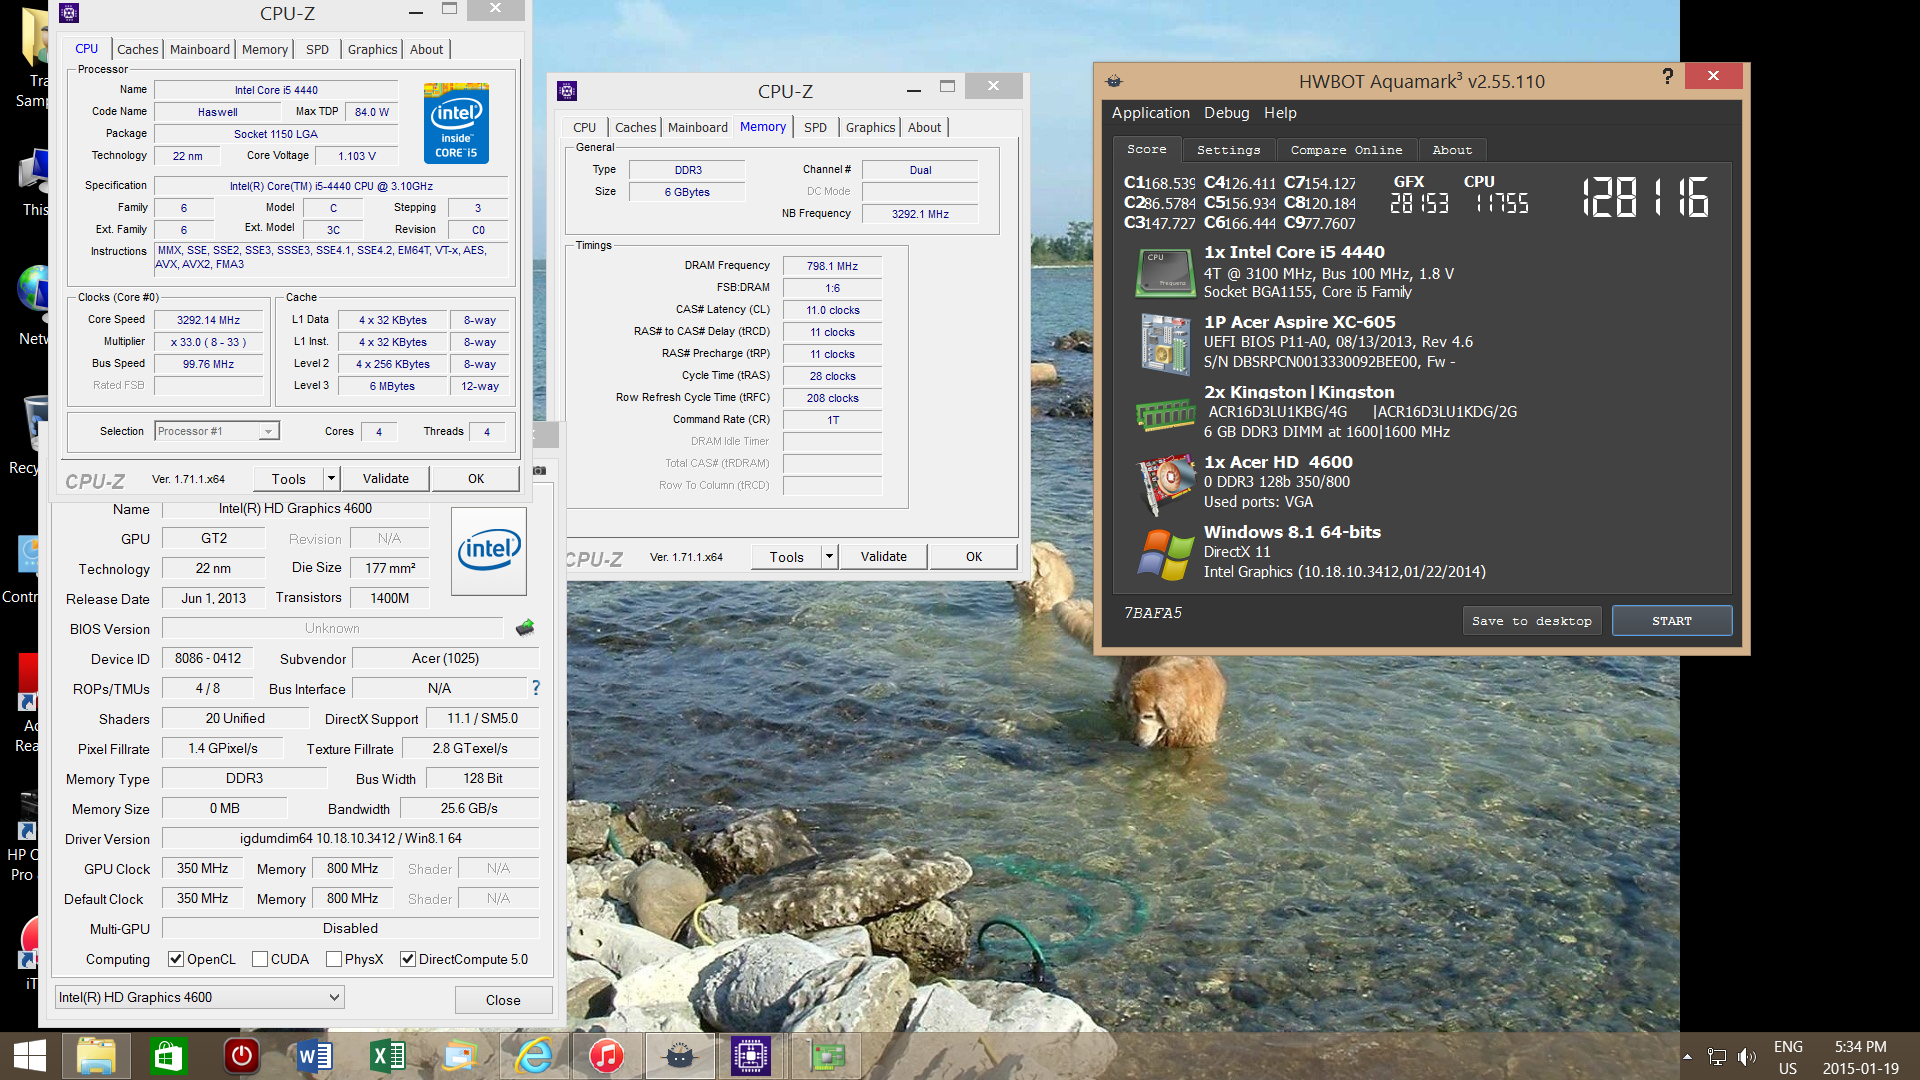Open the Help menu in Aquamark
Viewport: 1920px width, 1080px height.
pos(1280,113)
